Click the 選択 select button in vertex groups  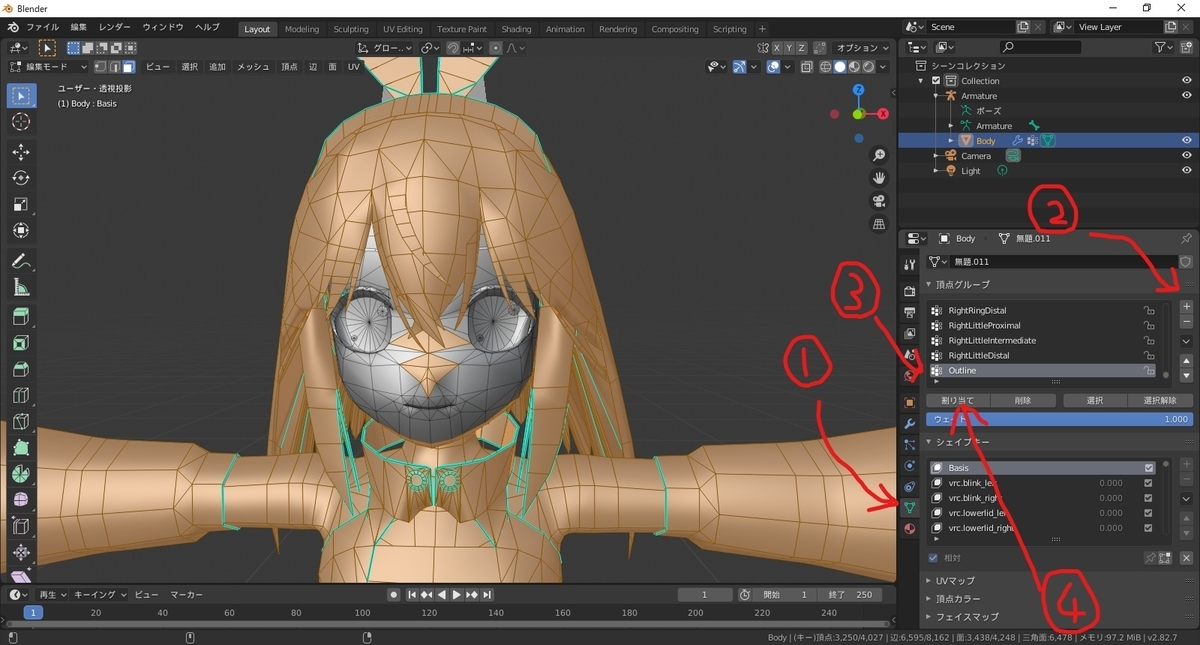(1094, 400)
